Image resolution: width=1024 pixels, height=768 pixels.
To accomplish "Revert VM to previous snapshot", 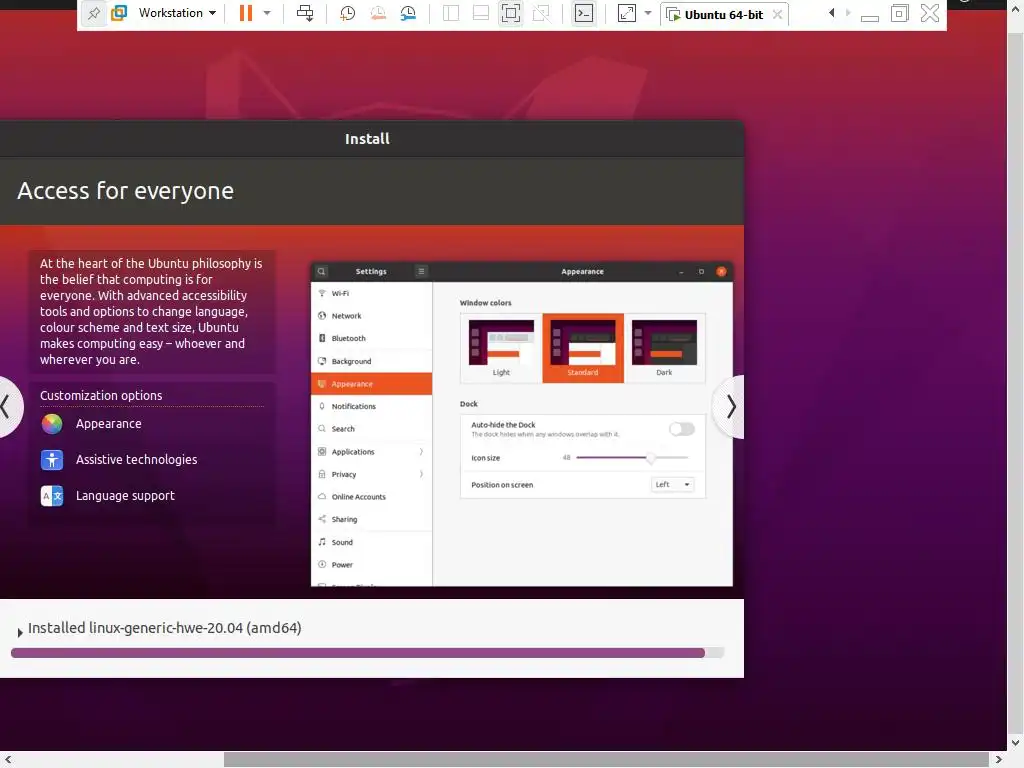I will tap(377, 13).
